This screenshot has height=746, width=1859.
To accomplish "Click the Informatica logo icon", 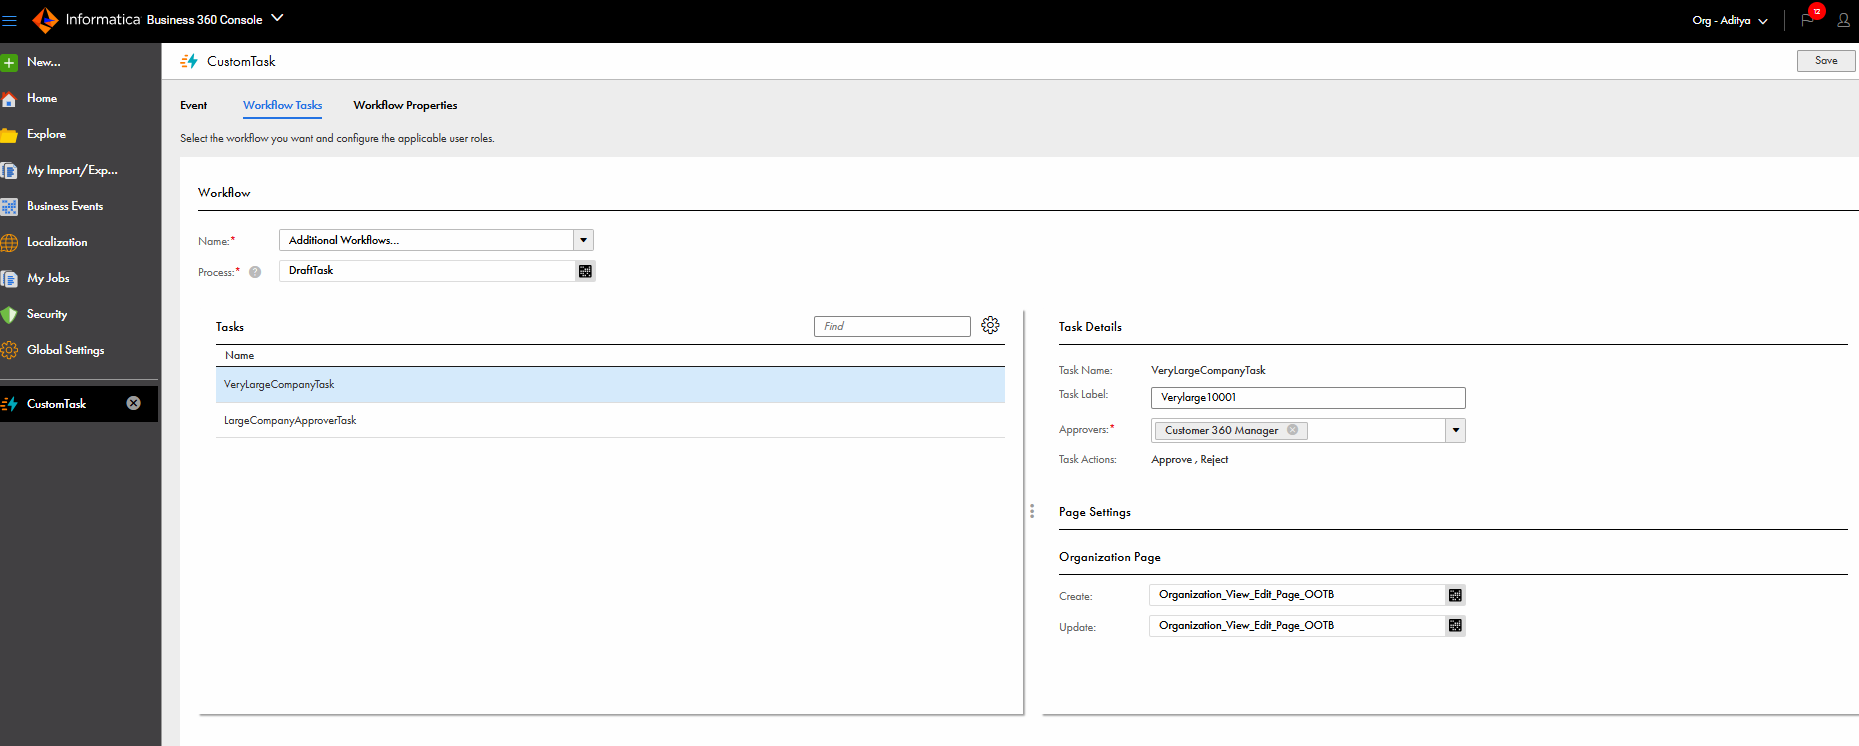I will [45, 20].
